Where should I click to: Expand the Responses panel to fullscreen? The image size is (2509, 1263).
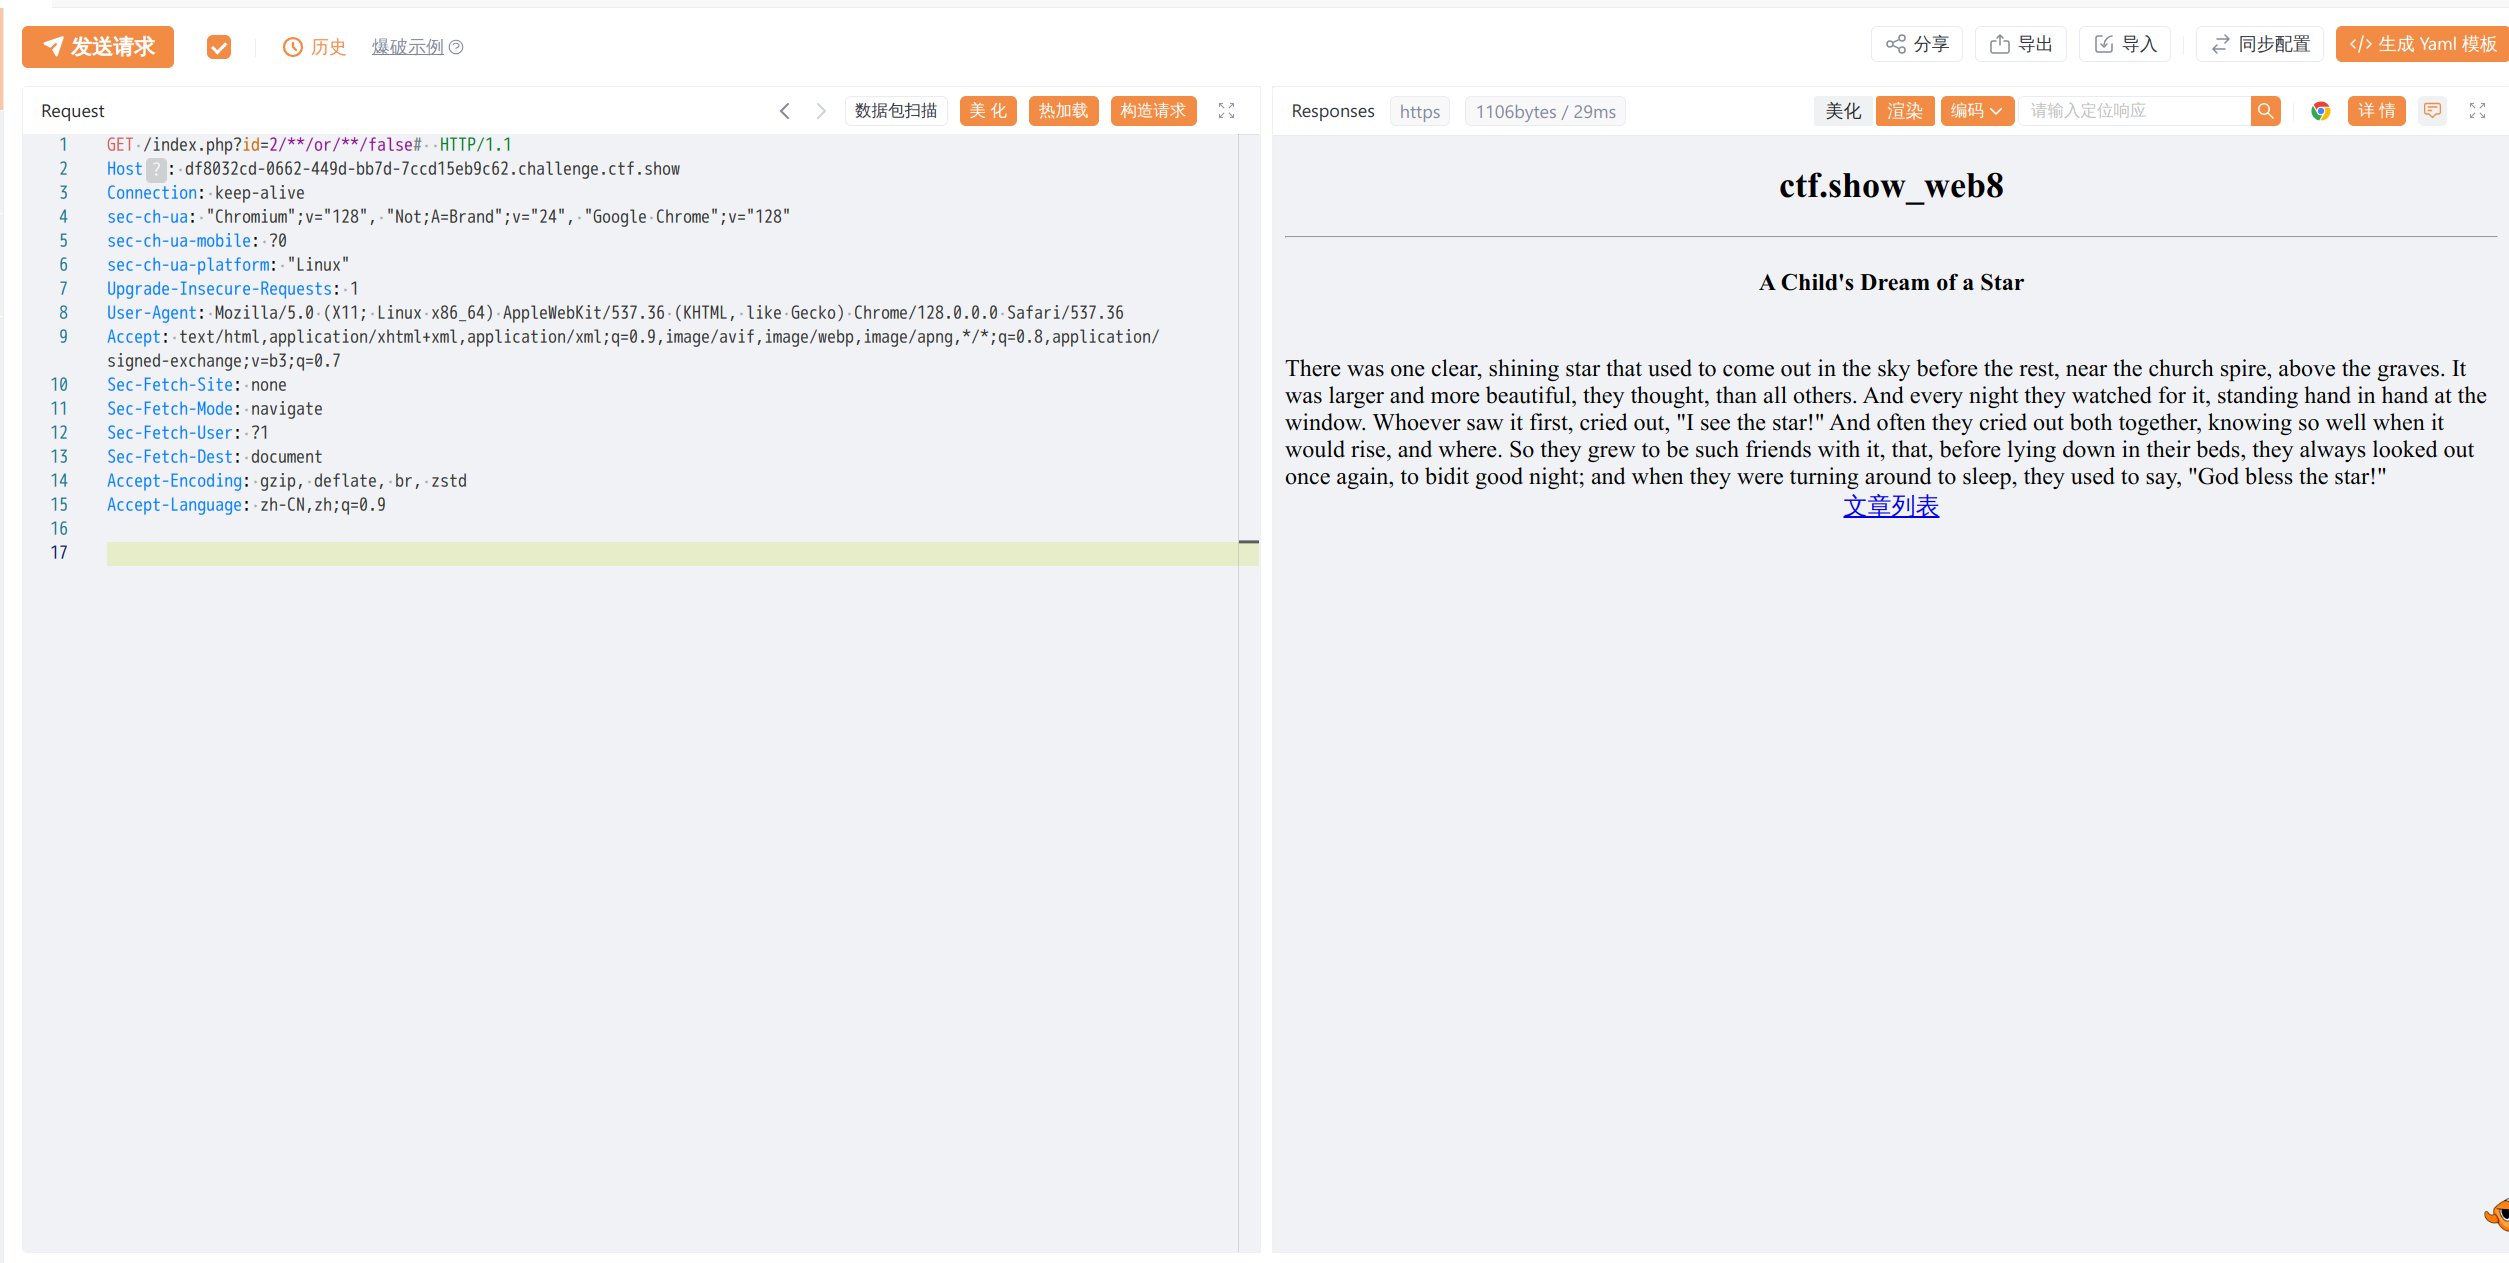coord(2477,111)
